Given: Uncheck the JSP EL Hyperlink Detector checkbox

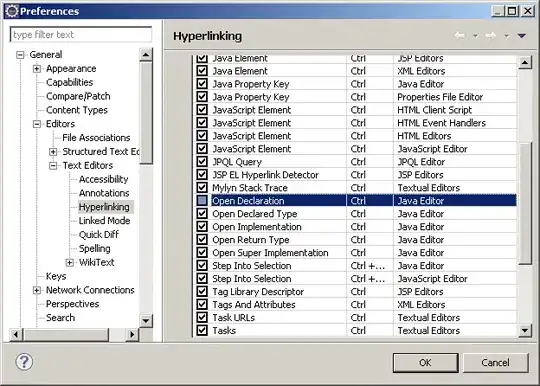Looking at the screenshot, I should point(202,175).
